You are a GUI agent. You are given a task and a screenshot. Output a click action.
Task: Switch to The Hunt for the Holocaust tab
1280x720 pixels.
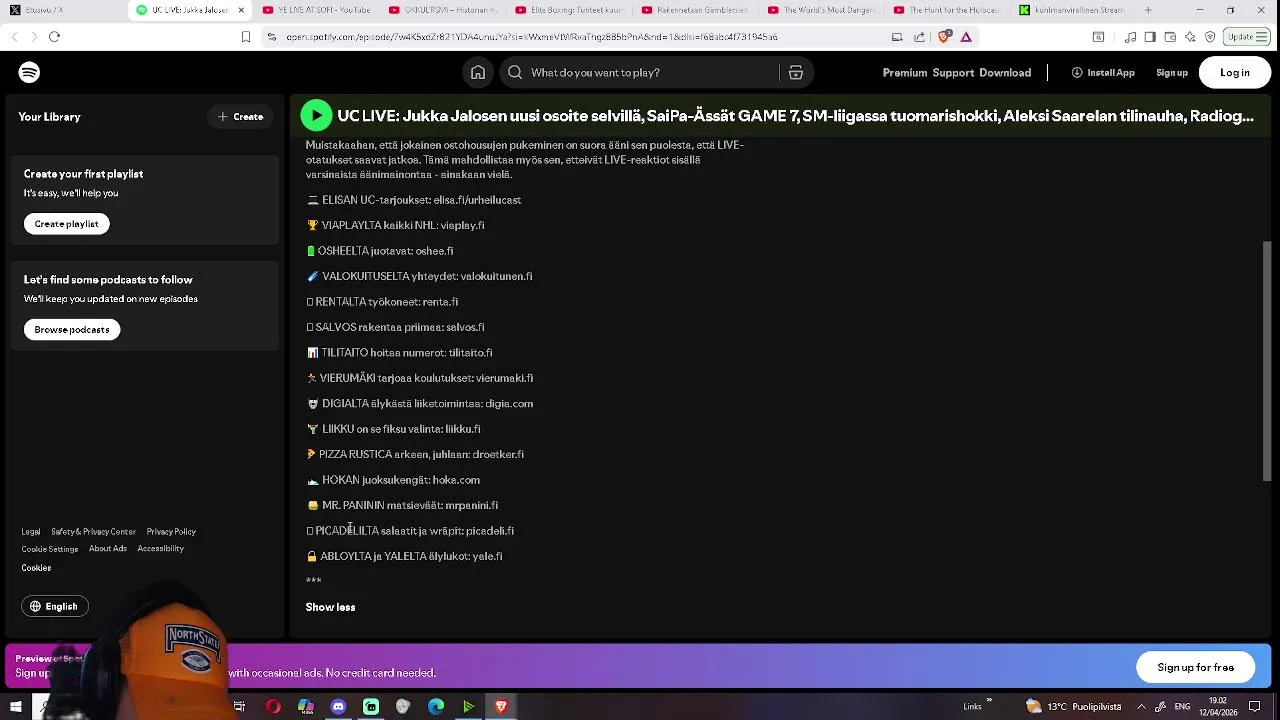946,10
